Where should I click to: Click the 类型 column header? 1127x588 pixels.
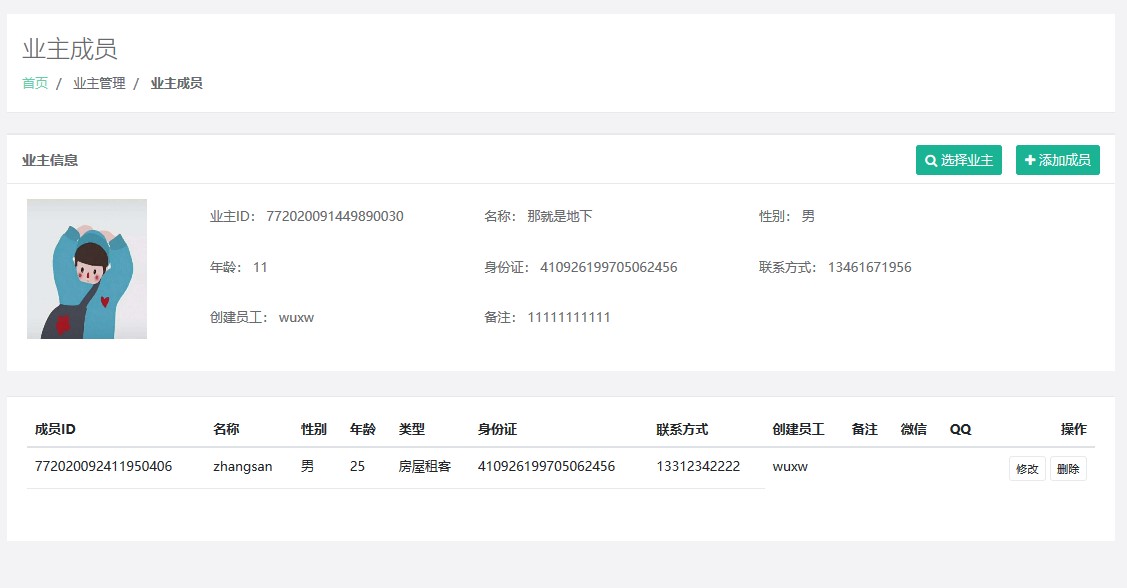pos(411,429)
